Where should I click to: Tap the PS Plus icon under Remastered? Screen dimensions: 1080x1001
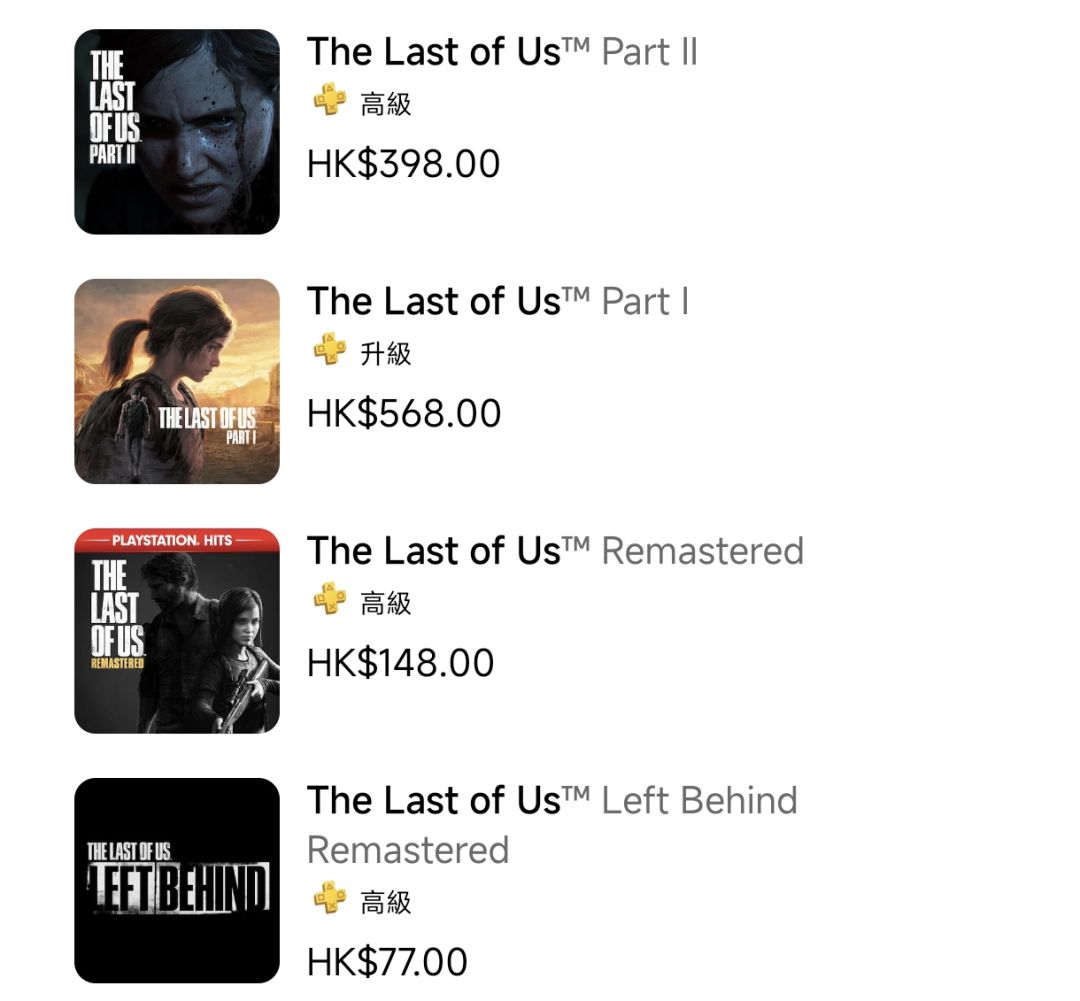point(329,600)
